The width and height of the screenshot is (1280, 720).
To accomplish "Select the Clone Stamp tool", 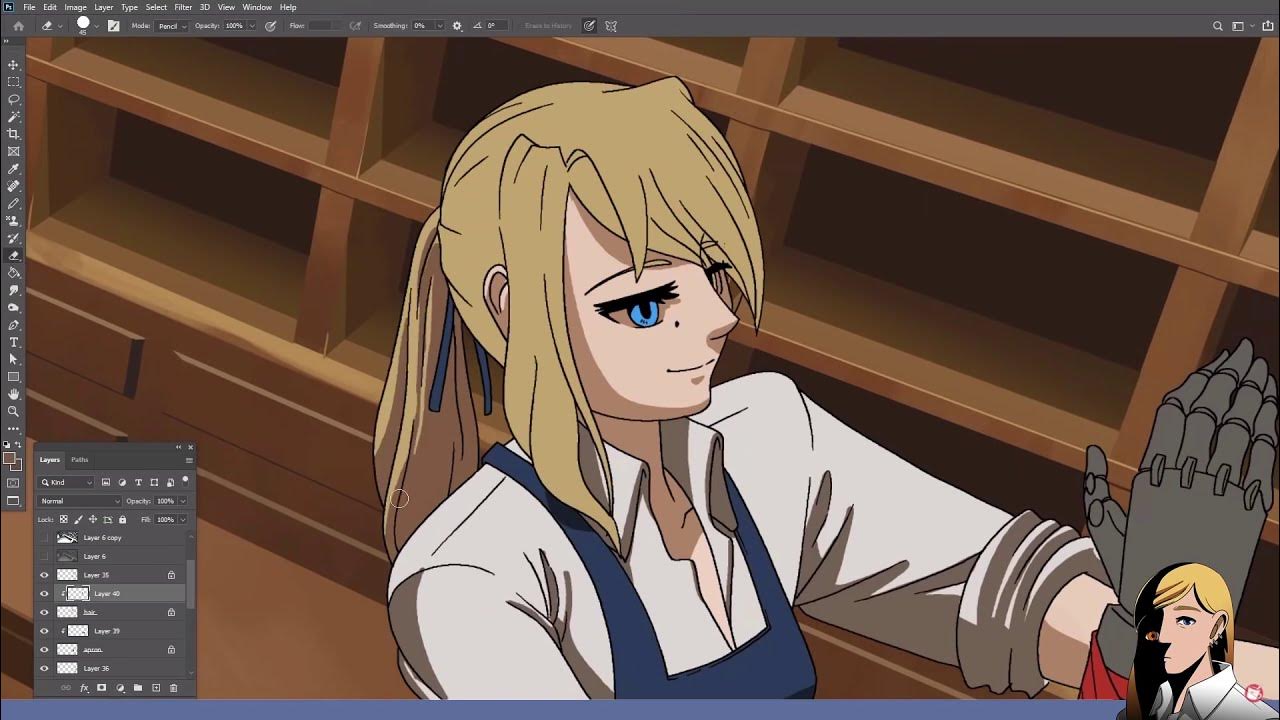I will tap(13, 221).
